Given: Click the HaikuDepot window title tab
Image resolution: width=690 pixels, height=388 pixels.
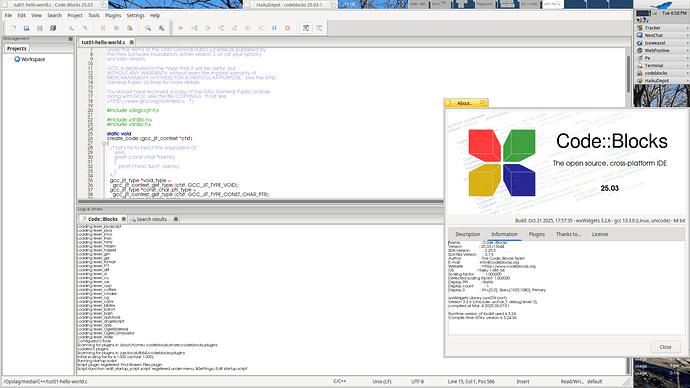Looking at the screenshot, I should point(291,4).
